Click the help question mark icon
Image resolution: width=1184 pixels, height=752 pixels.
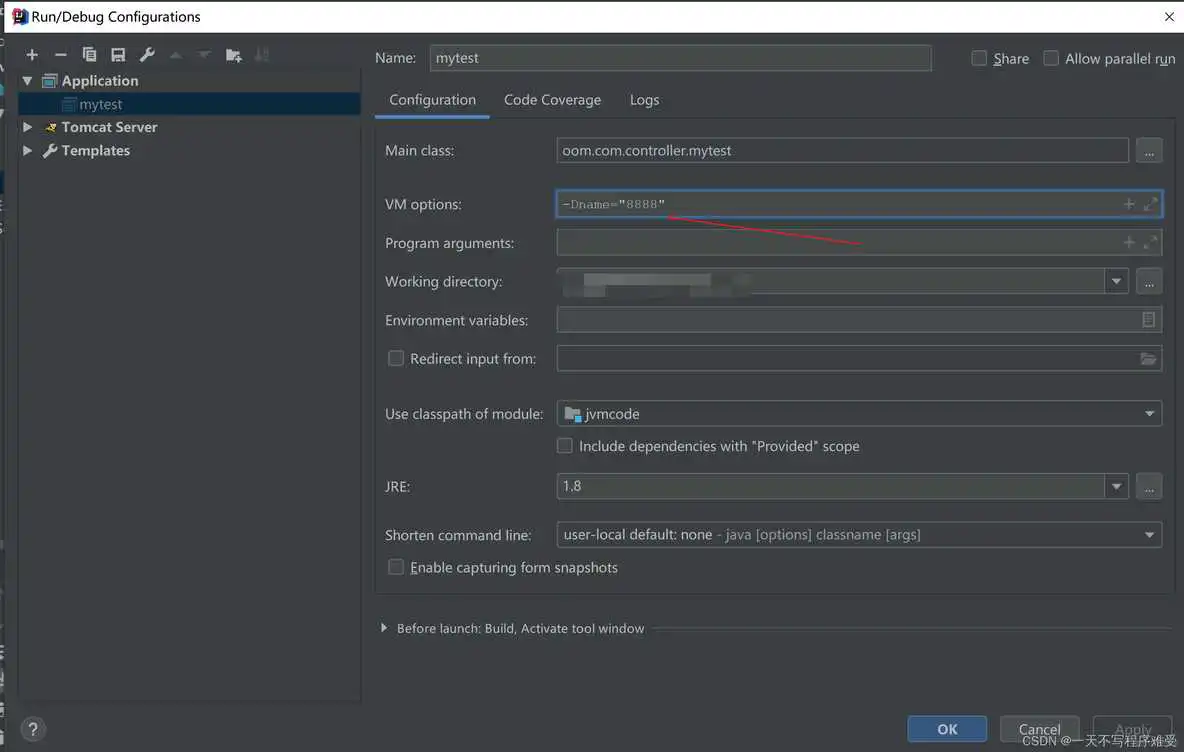pyautogui.click(x=32, y=729)
